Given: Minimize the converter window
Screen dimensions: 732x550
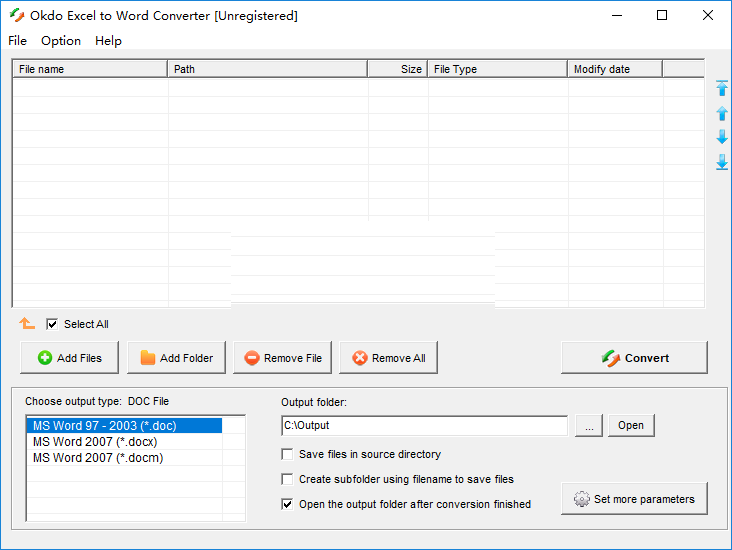Looking at the screenshot, I should pyautogui.click(x=617, y=15).
